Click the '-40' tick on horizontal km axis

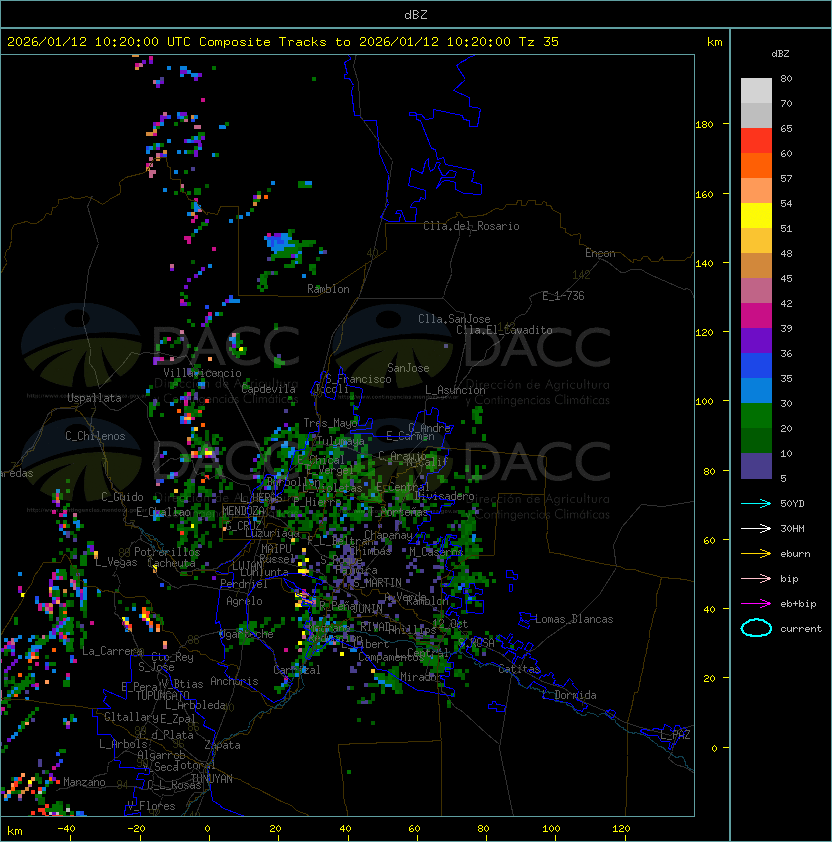pyautogui.click(x=67, y=829)
